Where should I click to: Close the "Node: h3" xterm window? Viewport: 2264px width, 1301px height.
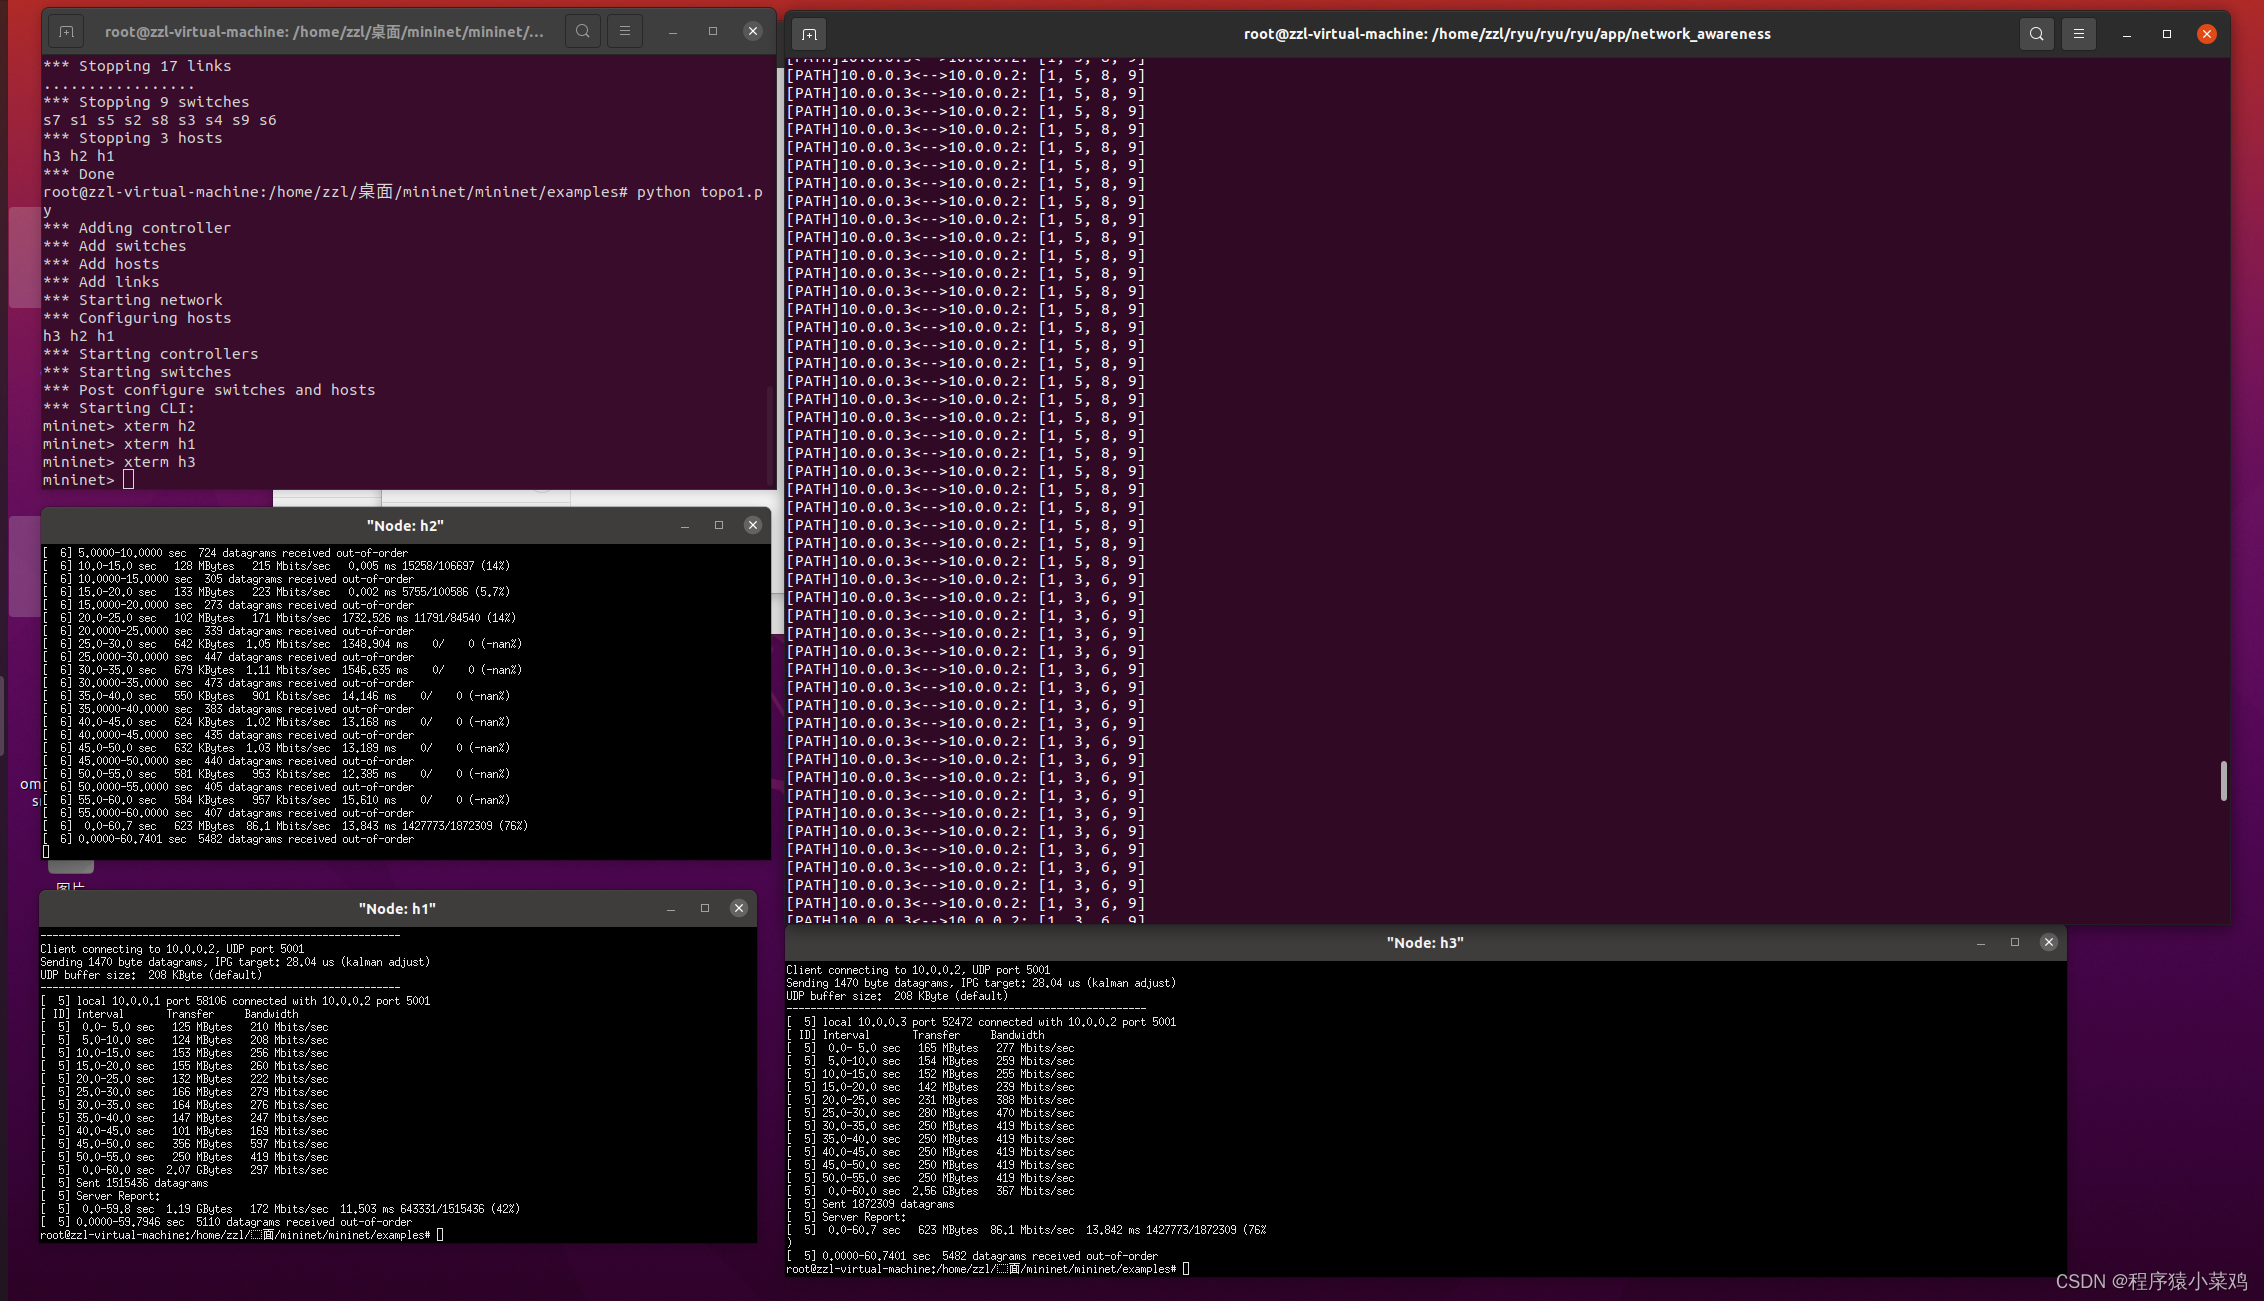point(2049,942)
